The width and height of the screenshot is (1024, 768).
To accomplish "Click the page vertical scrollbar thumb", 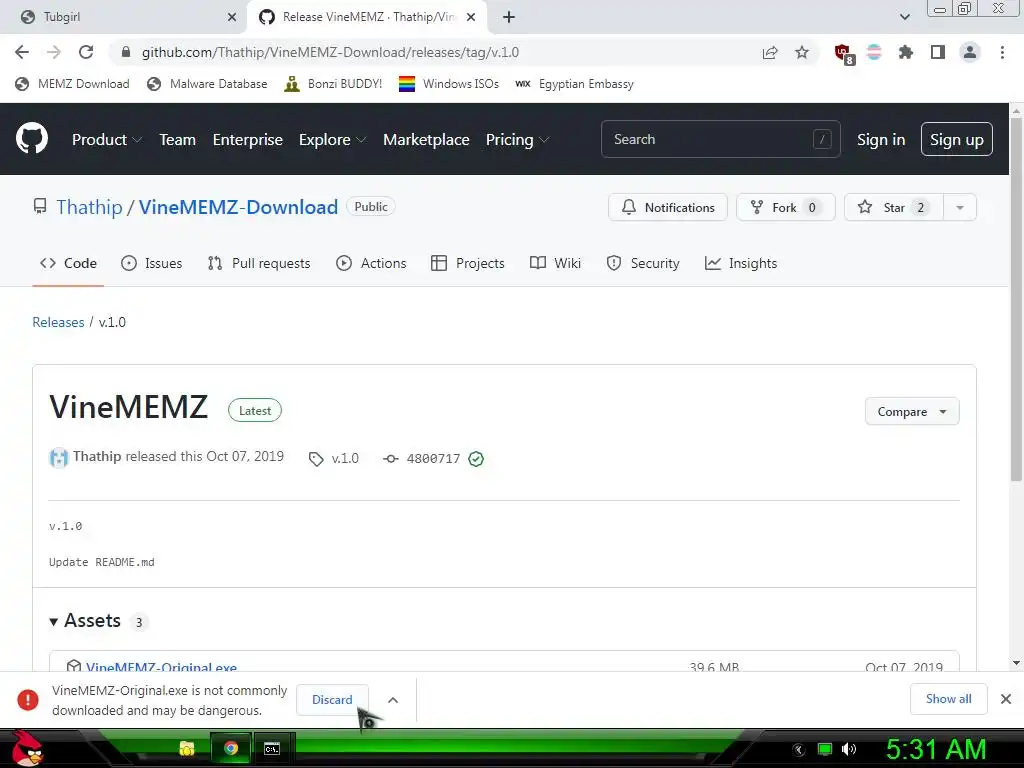I will coord(1016,300).
